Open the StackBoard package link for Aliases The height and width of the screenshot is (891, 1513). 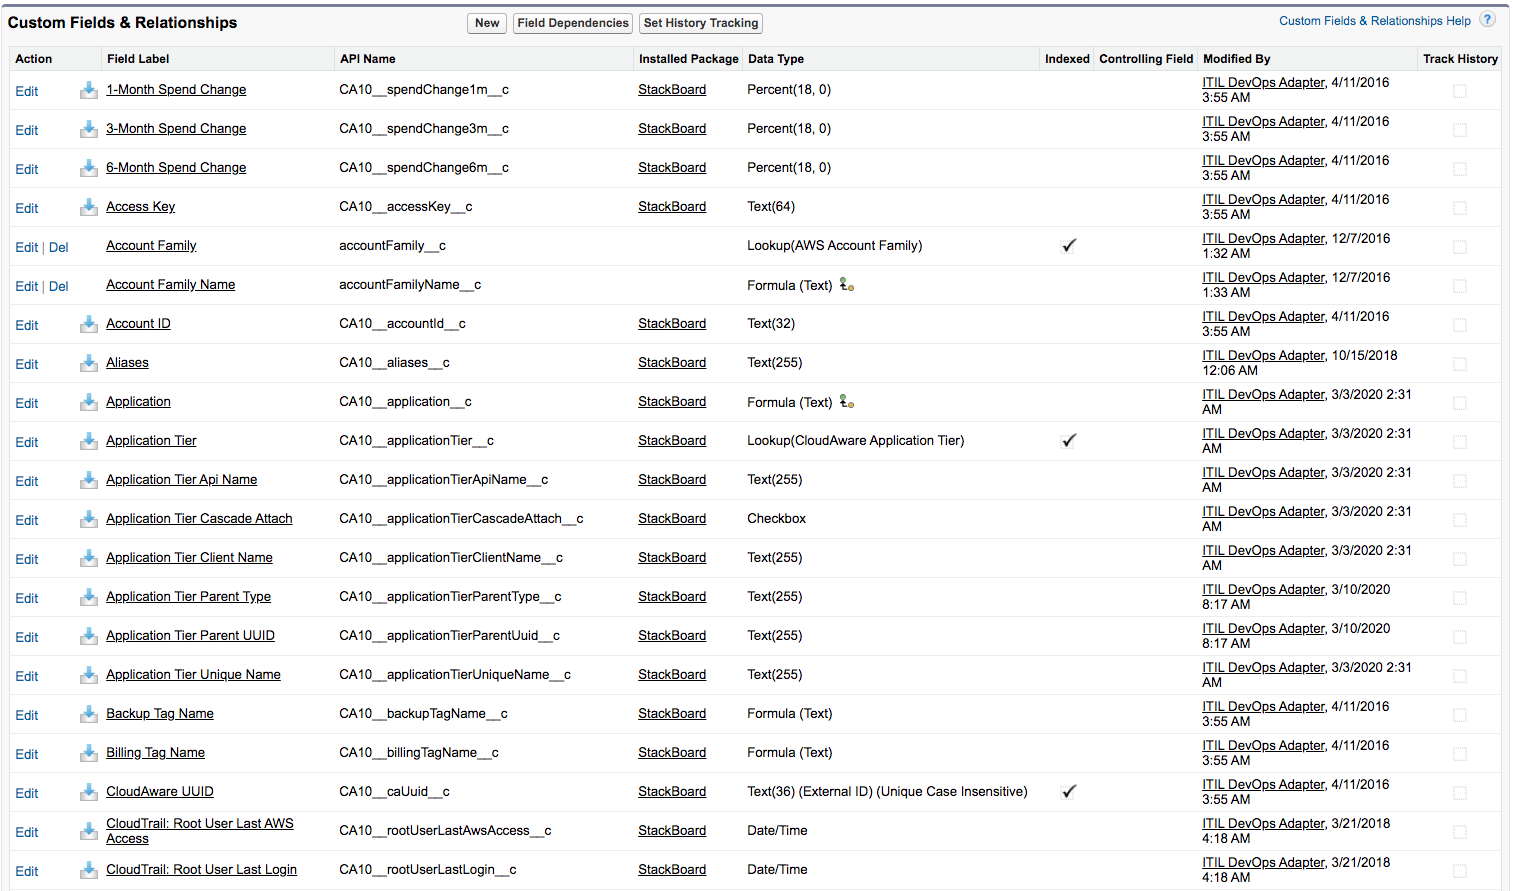pyautogui.click(x=672, y=363)
